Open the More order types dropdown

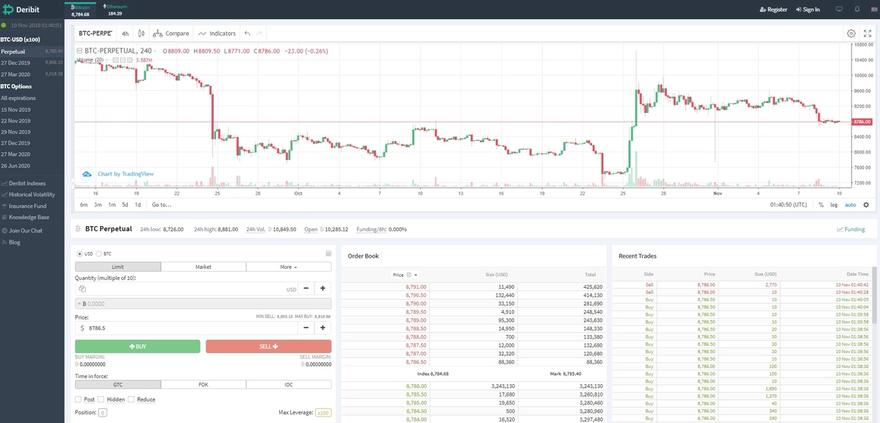[x=288, y=267]
